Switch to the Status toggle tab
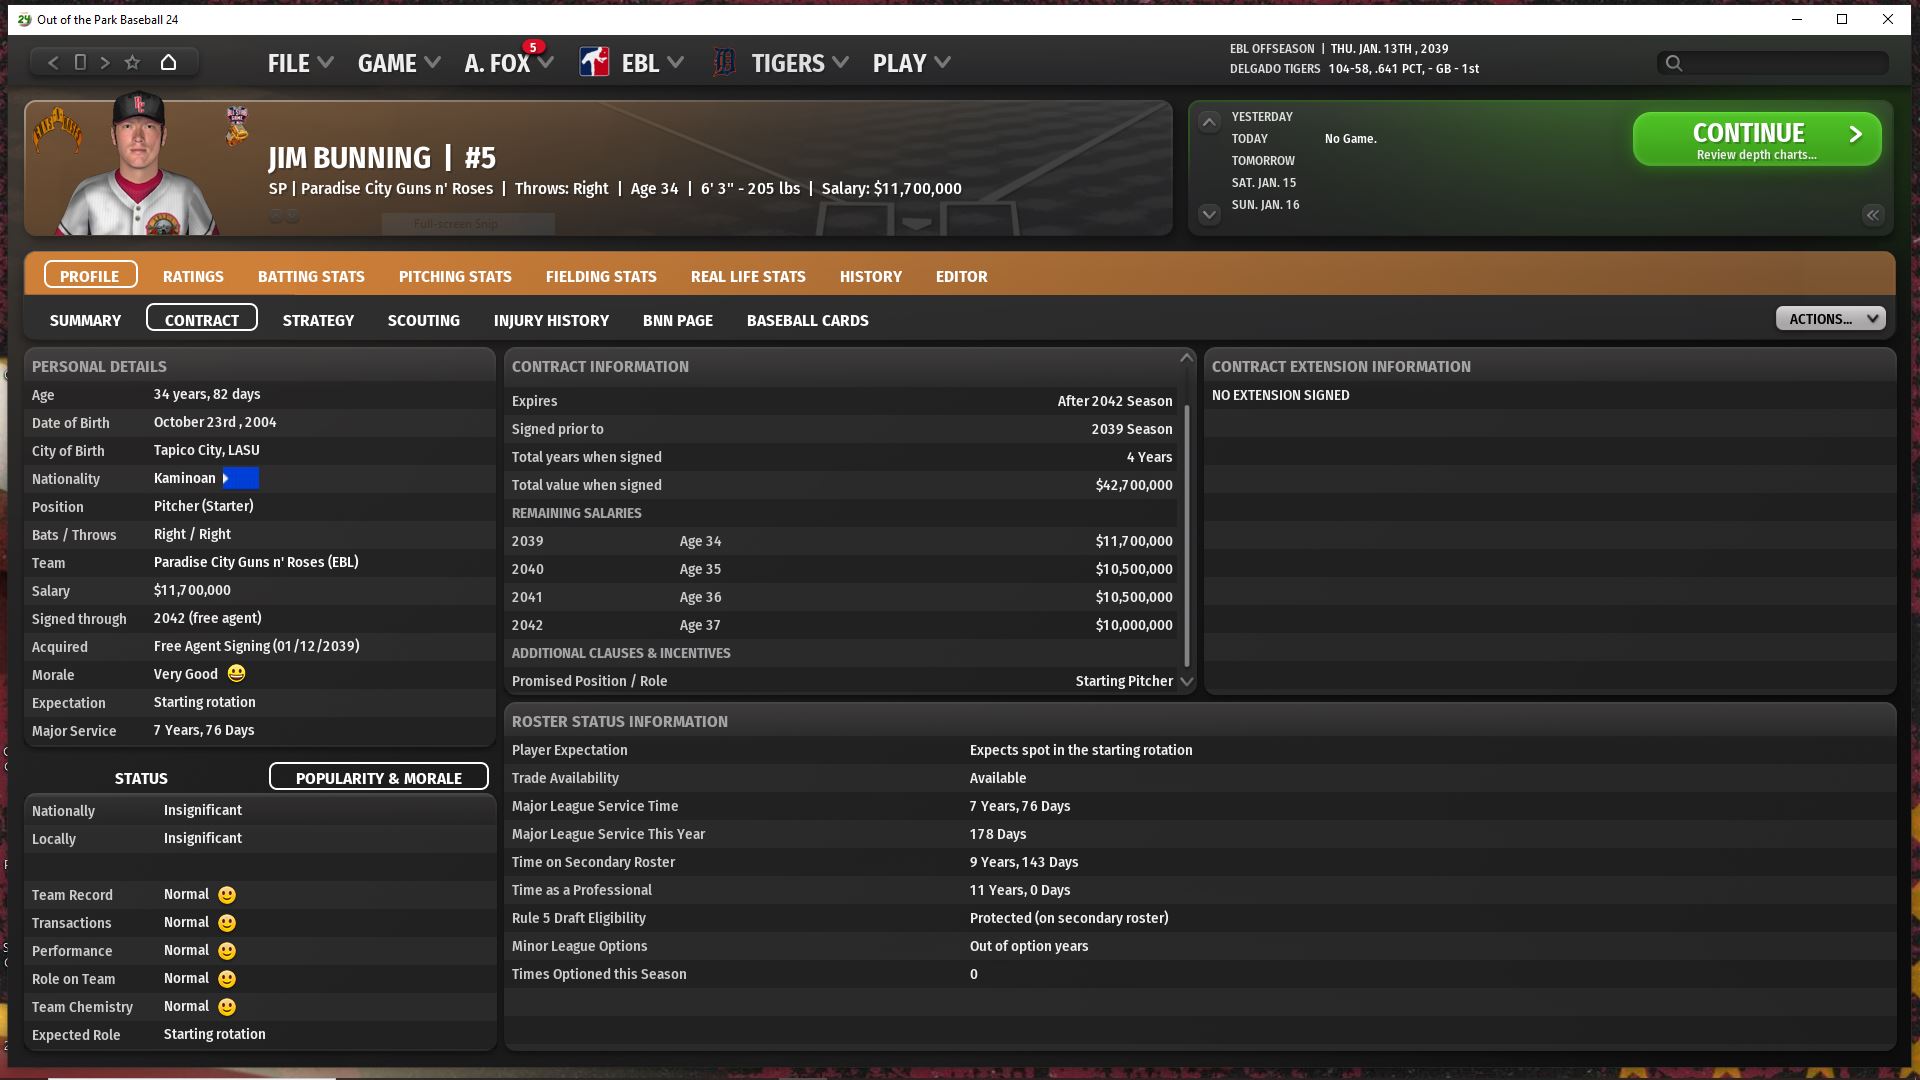 [141, 778]
